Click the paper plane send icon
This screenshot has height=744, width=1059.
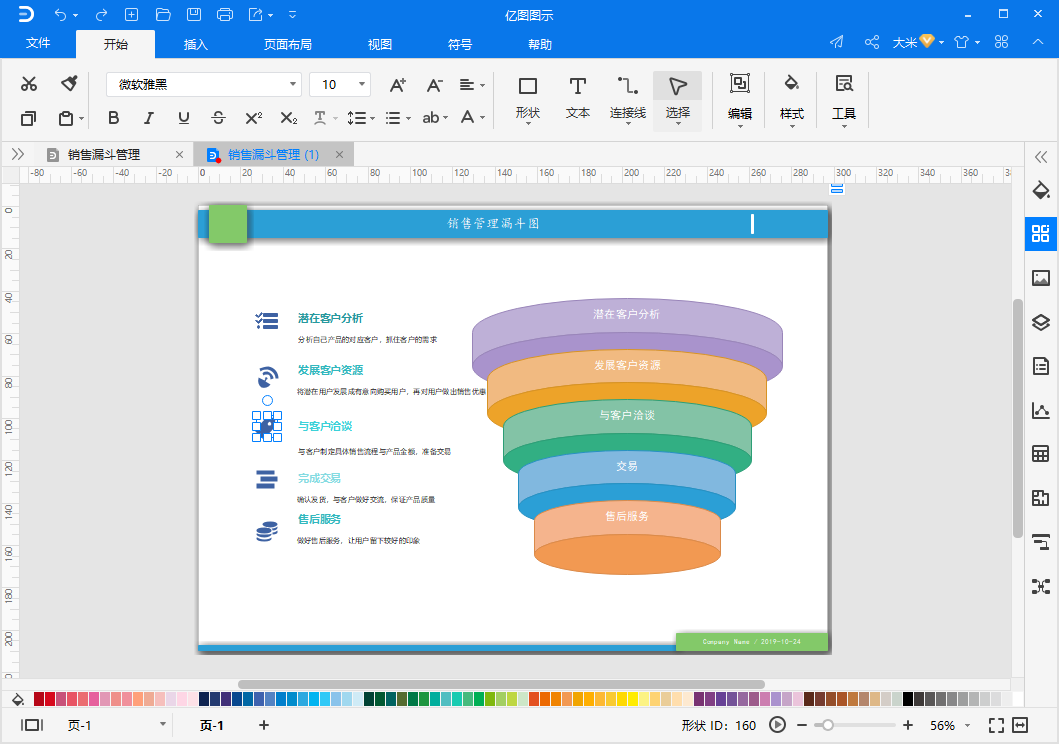coord(837,42)
